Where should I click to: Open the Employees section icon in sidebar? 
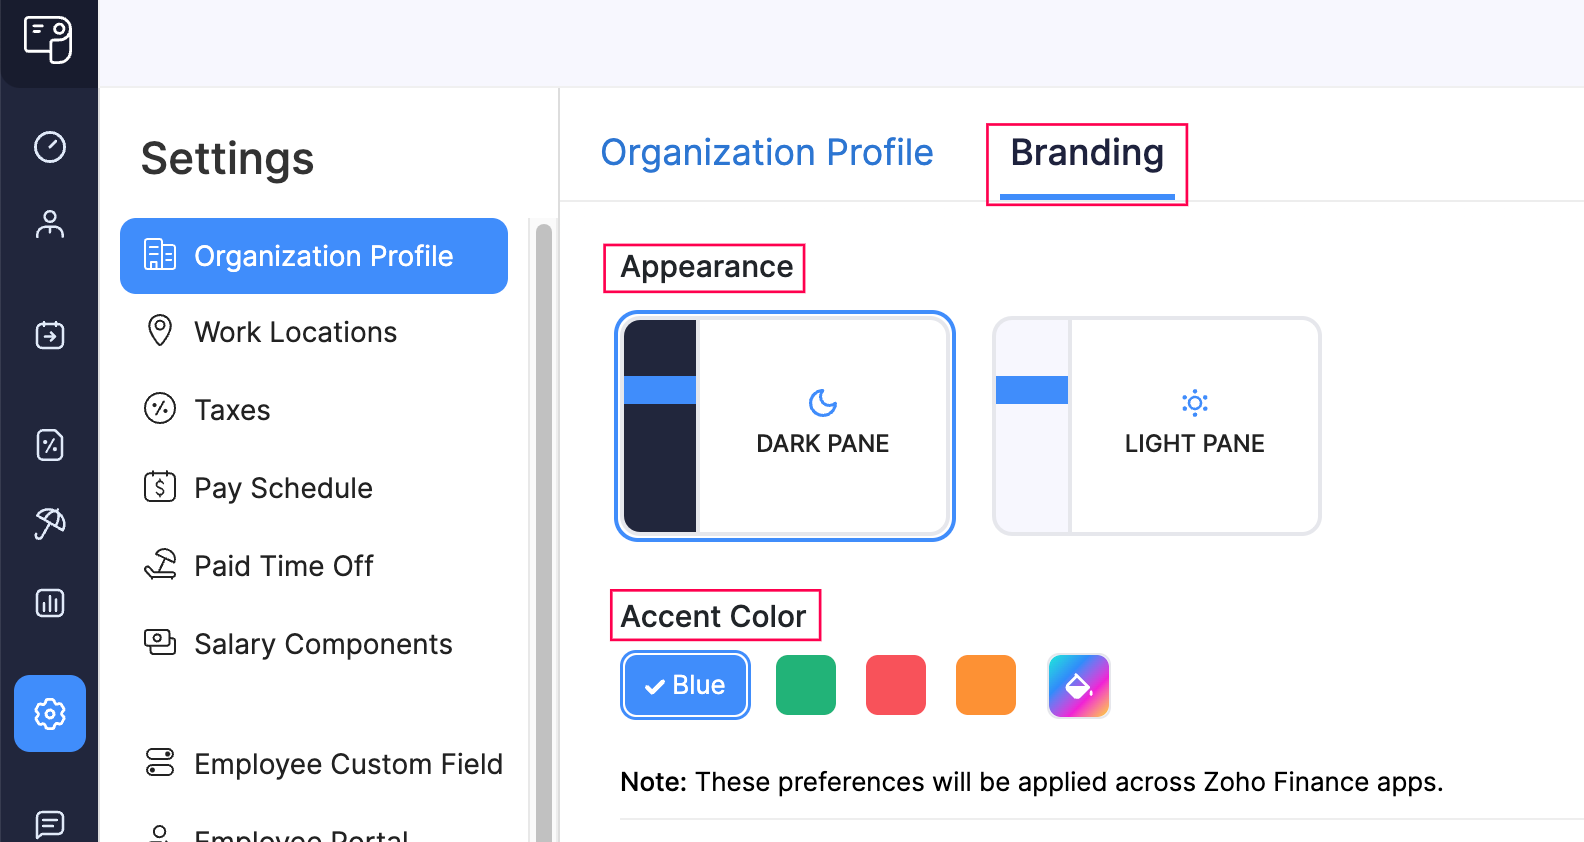(x=49, y=224)
